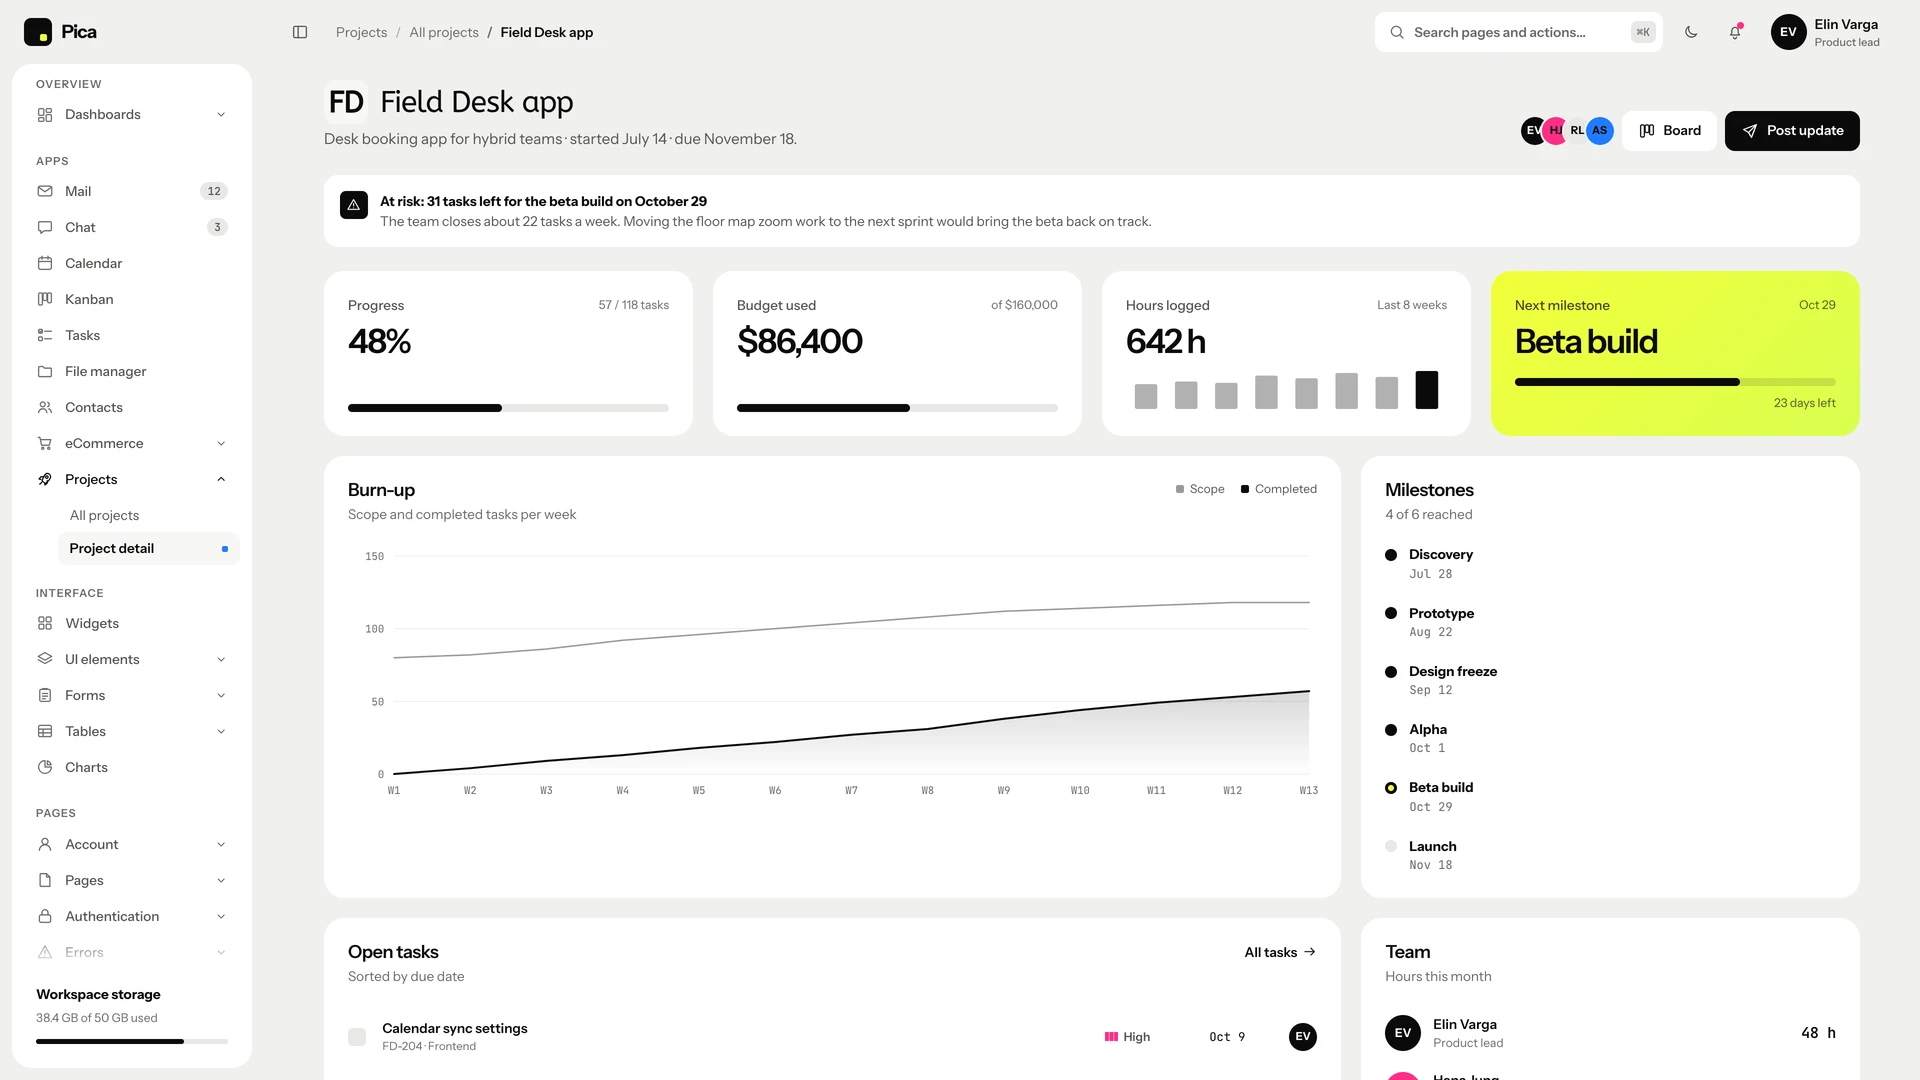
Task: Click the Budget used progress bar
Action: [897, 408]
